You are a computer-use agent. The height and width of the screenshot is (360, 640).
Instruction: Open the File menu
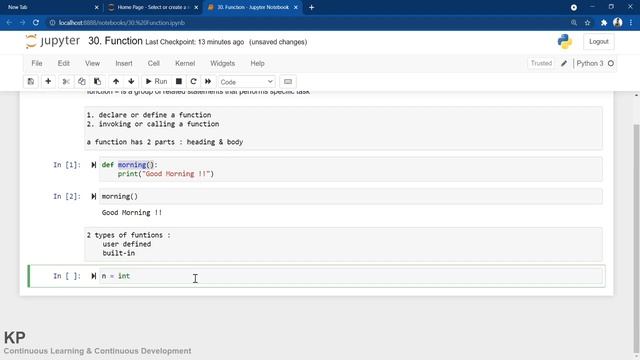tap(37, 63)
